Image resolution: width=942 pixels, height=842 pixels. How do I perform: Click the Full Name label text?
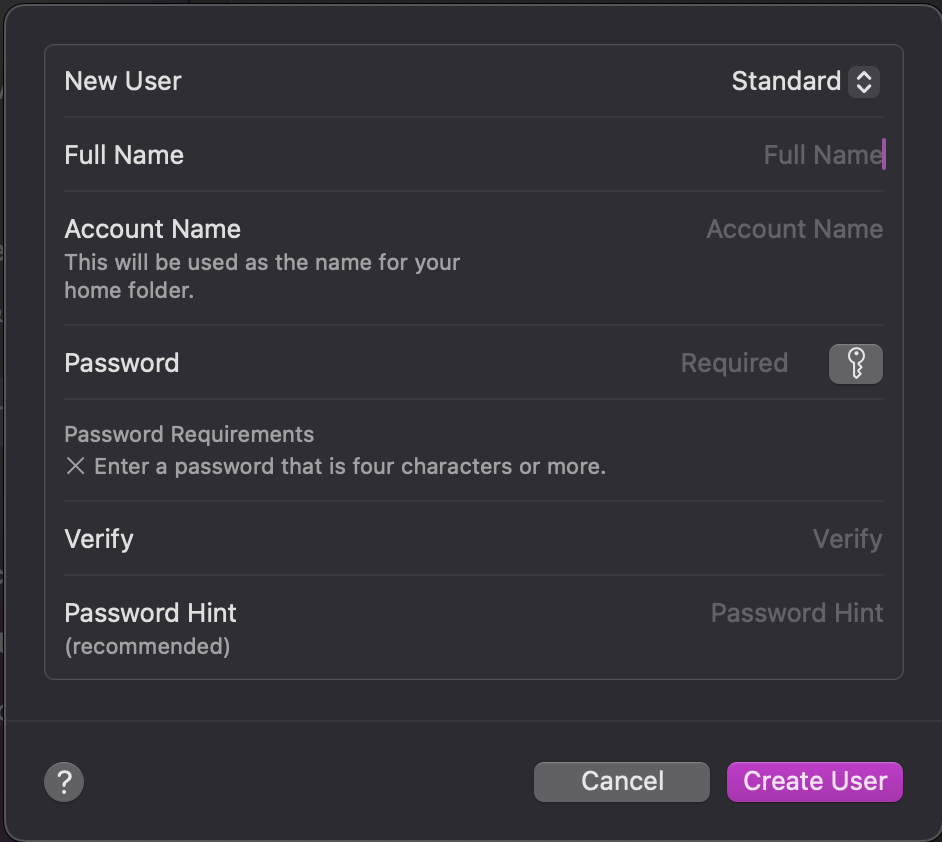pos(124,155)
